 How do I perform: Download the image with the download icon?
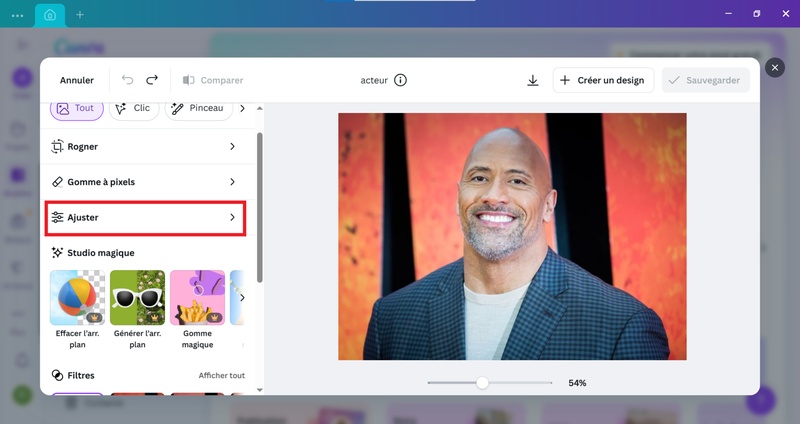click(533, 80)
